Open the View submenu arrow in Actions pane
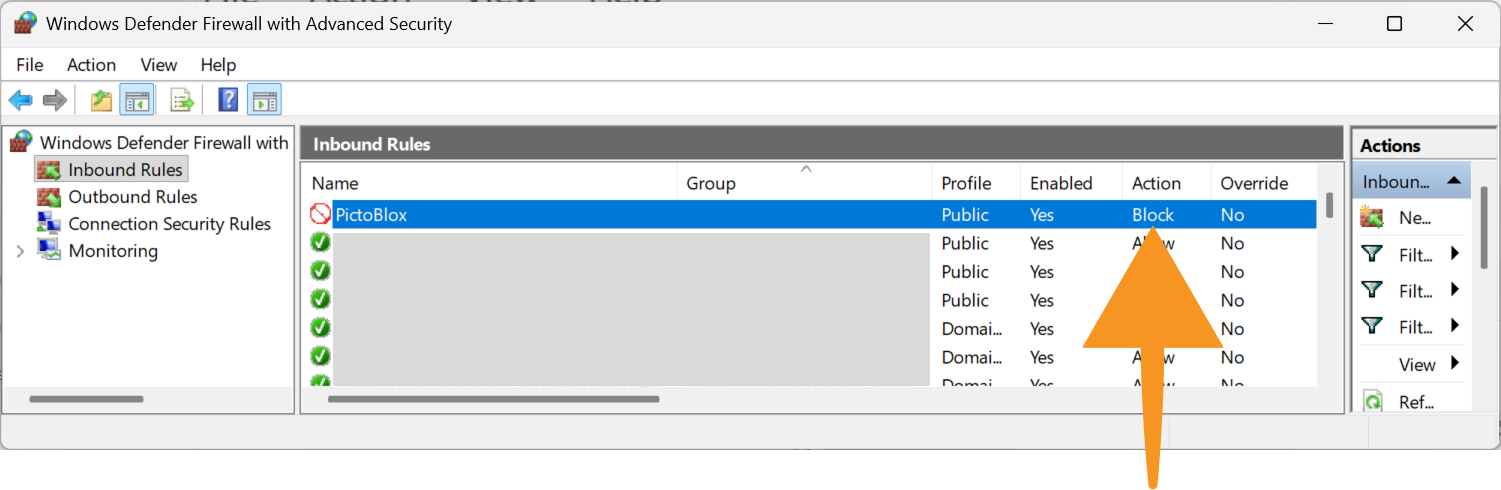The image size is (1501, 490). [x=1455, y=363]
